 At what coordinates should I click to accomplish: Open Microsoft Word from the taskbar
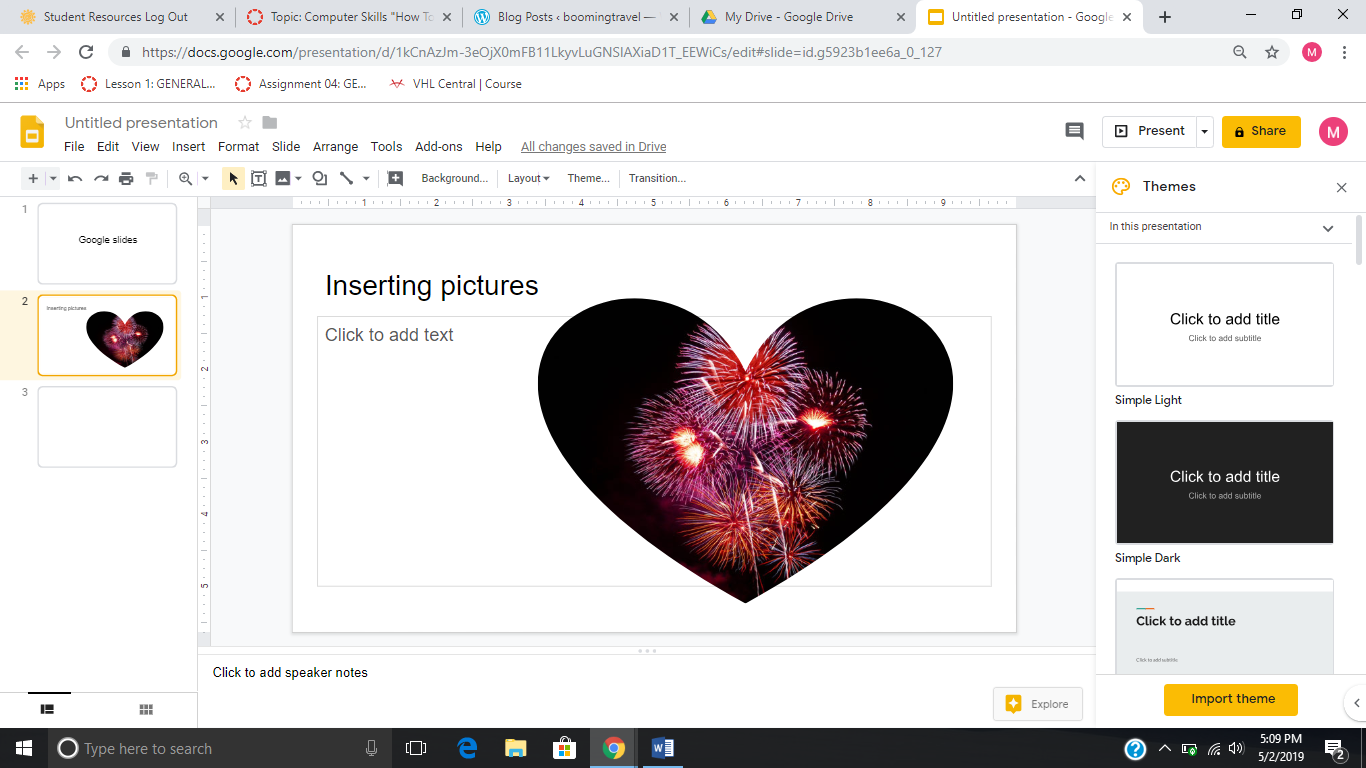[662, 748]
